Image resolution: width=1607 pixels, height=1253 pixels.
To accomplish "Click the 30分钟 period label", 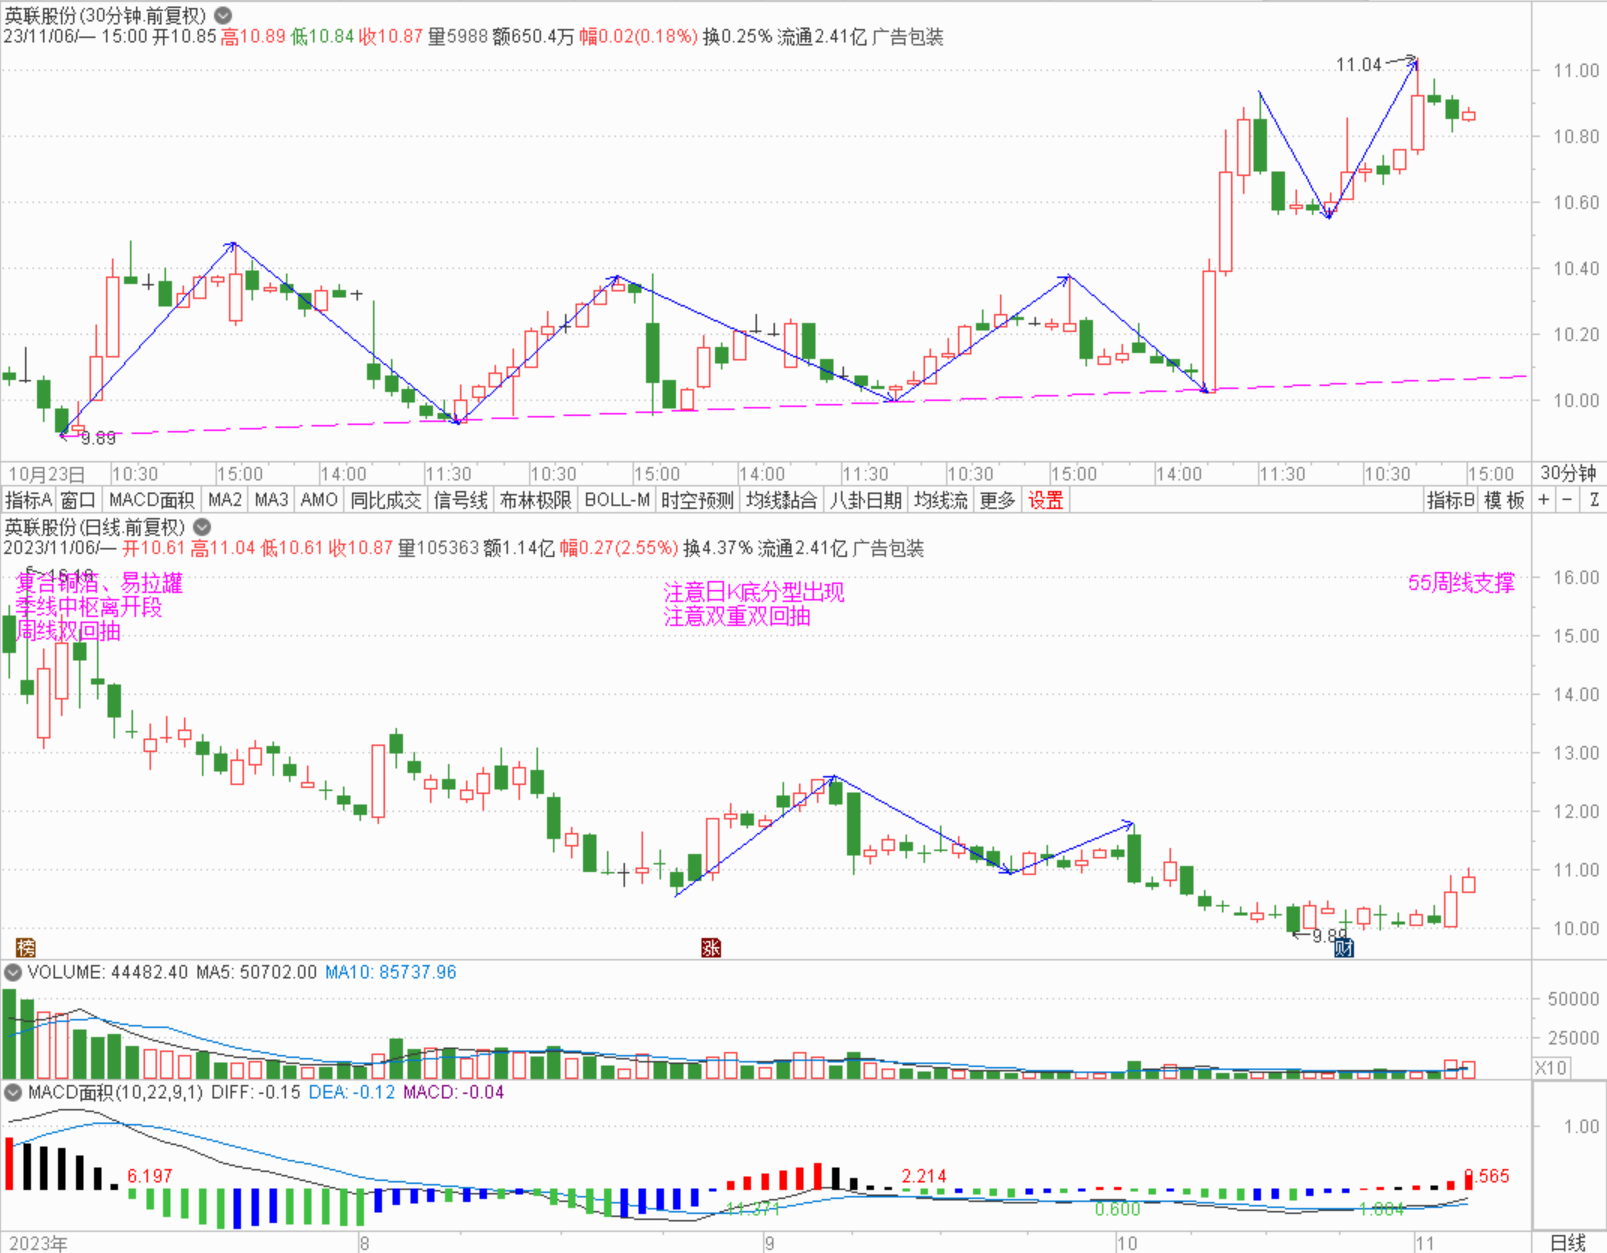I will 1568,473.
